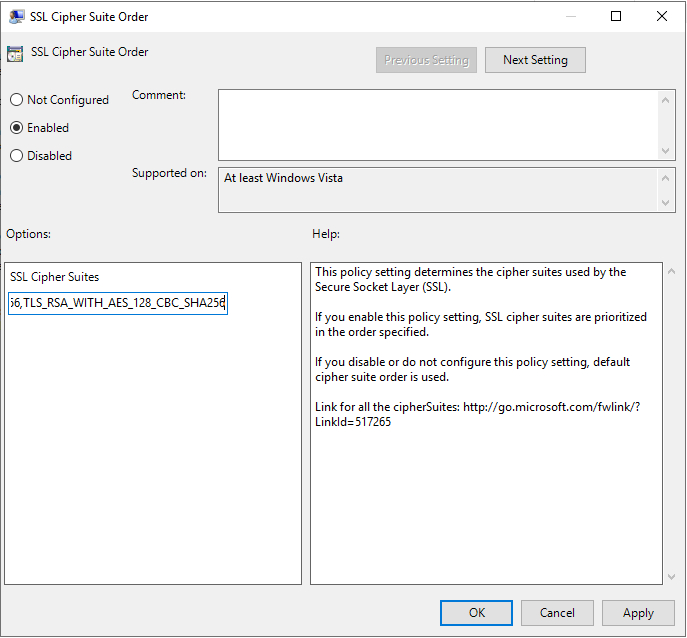
Task: Close the SSL Cipher Suite Order window
Action: [662, 16]
